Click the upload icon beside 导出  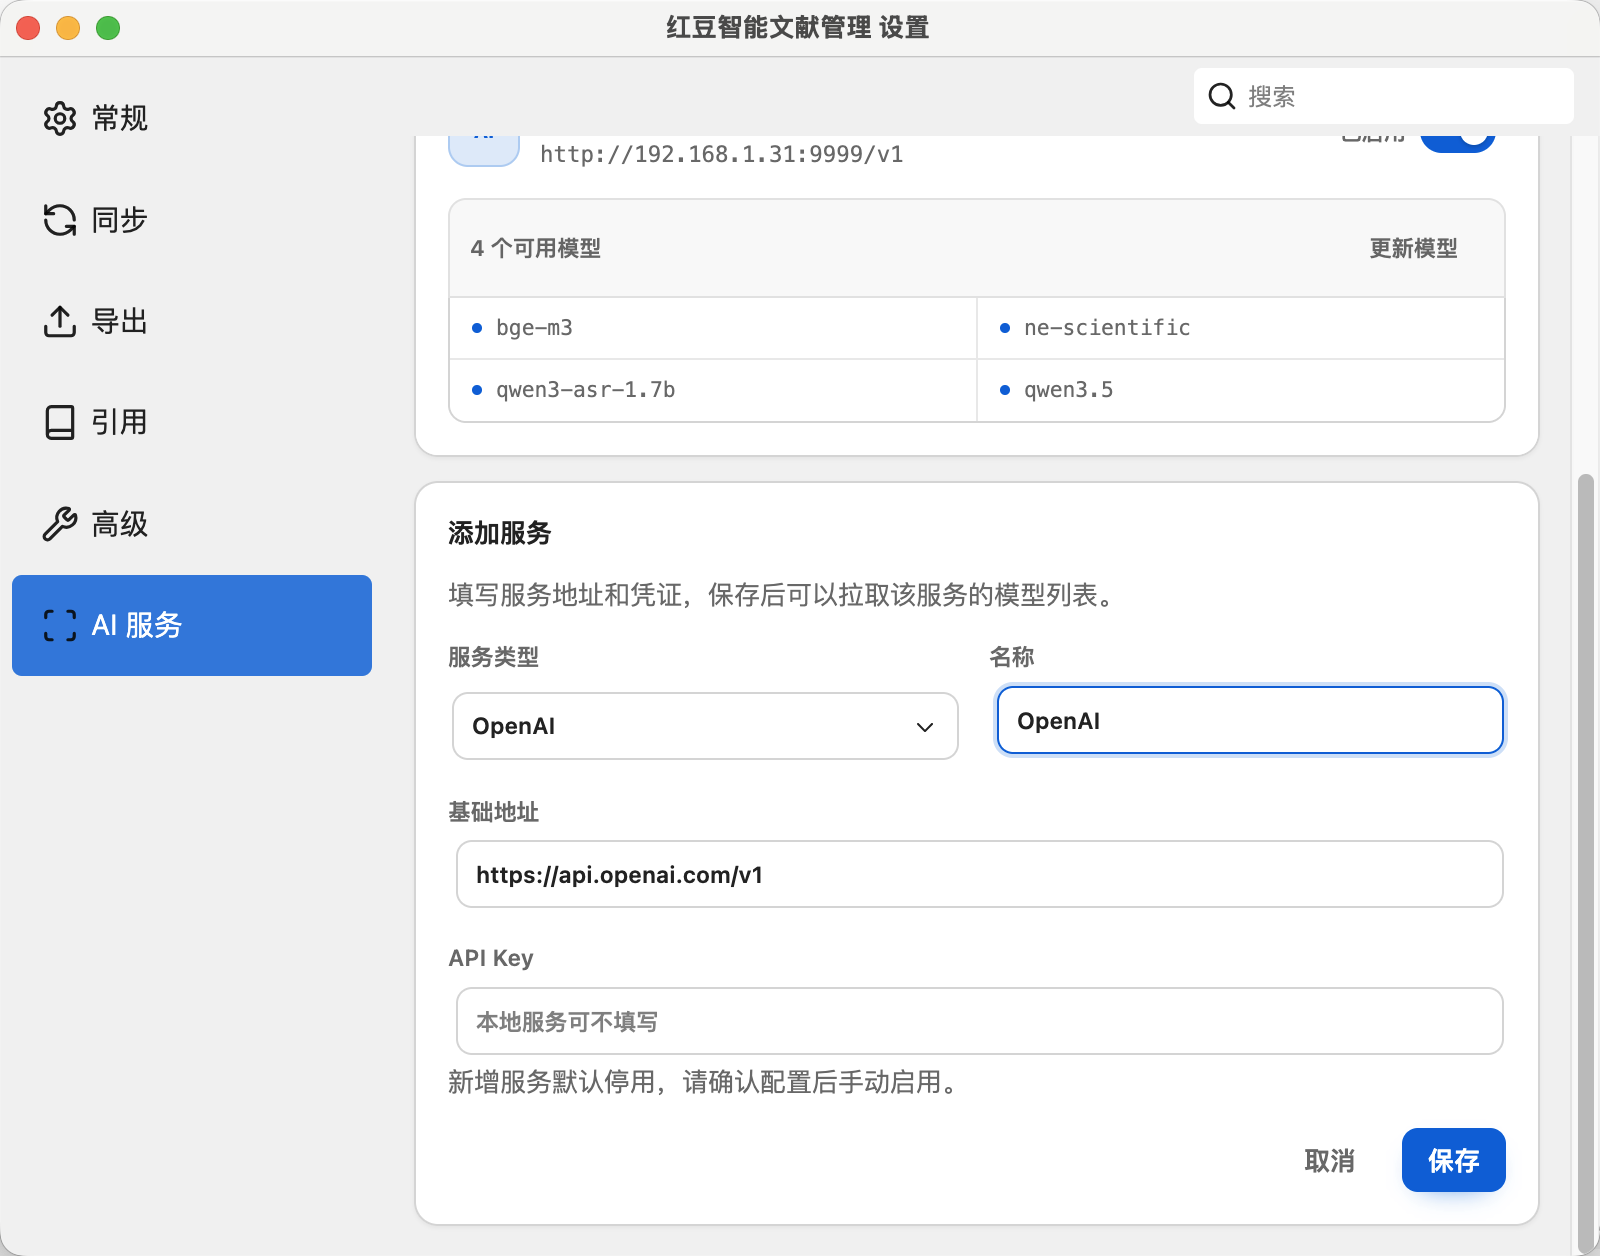click(60, 321)
